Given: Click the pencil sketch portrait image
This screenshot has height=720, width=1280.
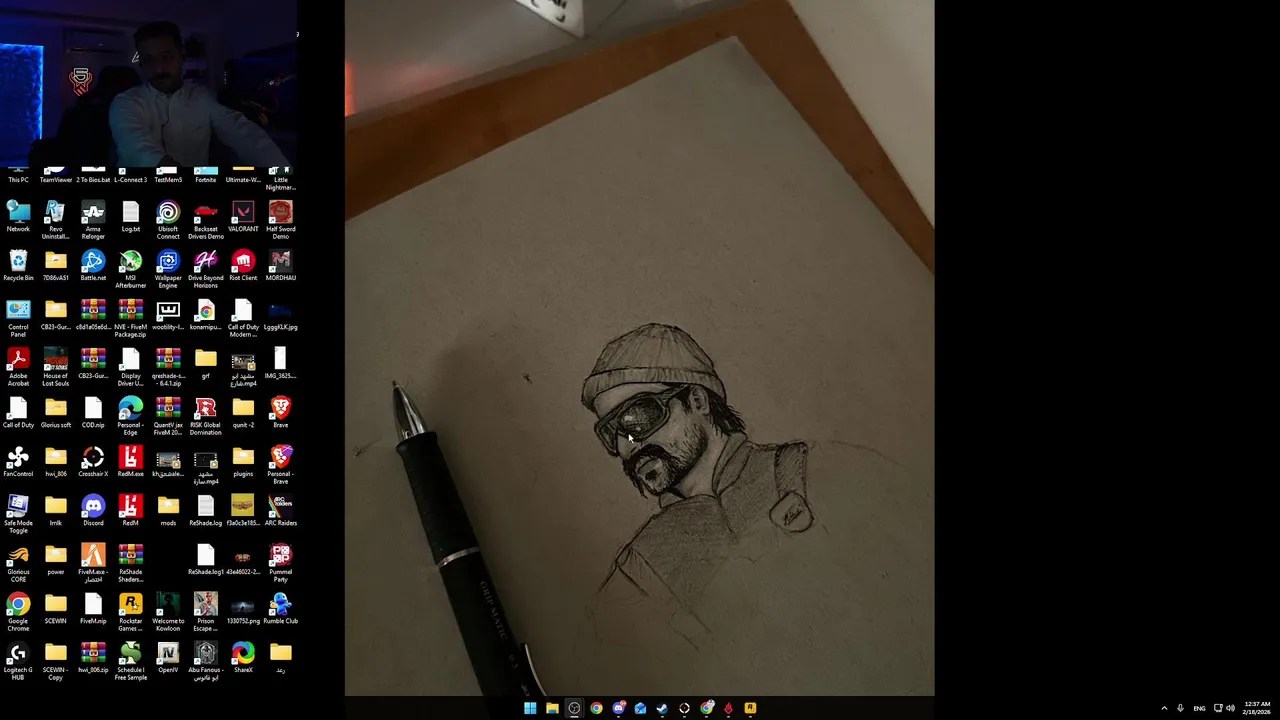Looking at the screenshot, I should (x=640, y=348).
